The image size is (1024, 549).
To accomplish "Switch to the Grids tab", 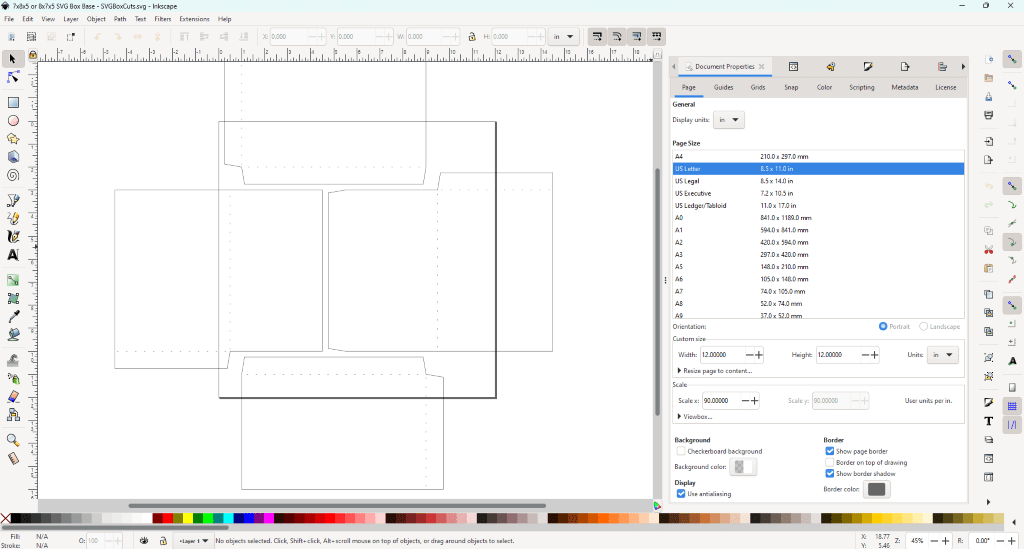I will pos(758,88).
